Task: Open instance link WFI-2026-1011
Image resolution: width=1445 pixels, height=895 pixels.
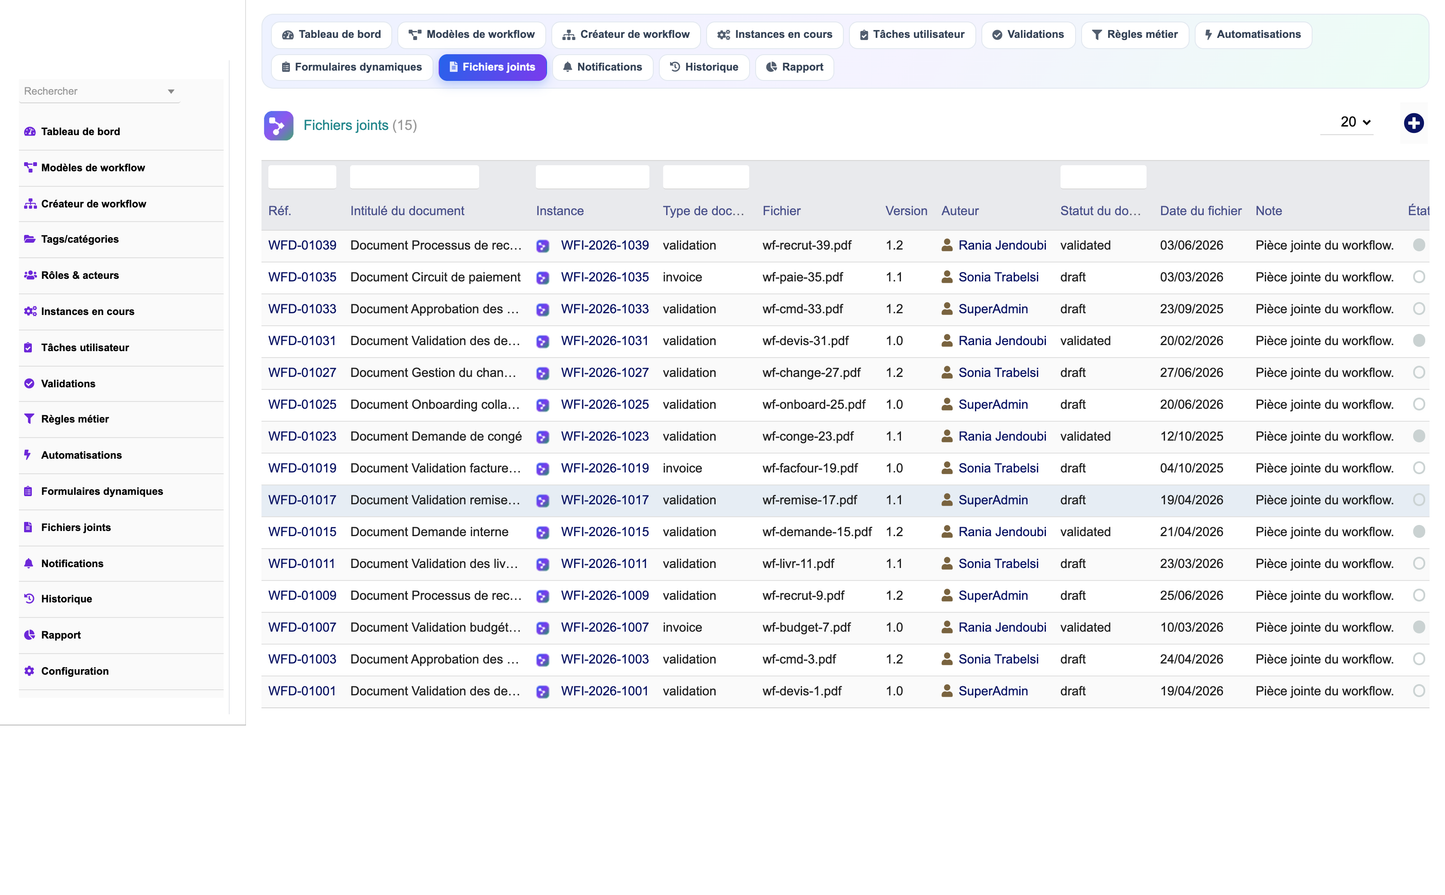Action: click(x=604, y=564)
